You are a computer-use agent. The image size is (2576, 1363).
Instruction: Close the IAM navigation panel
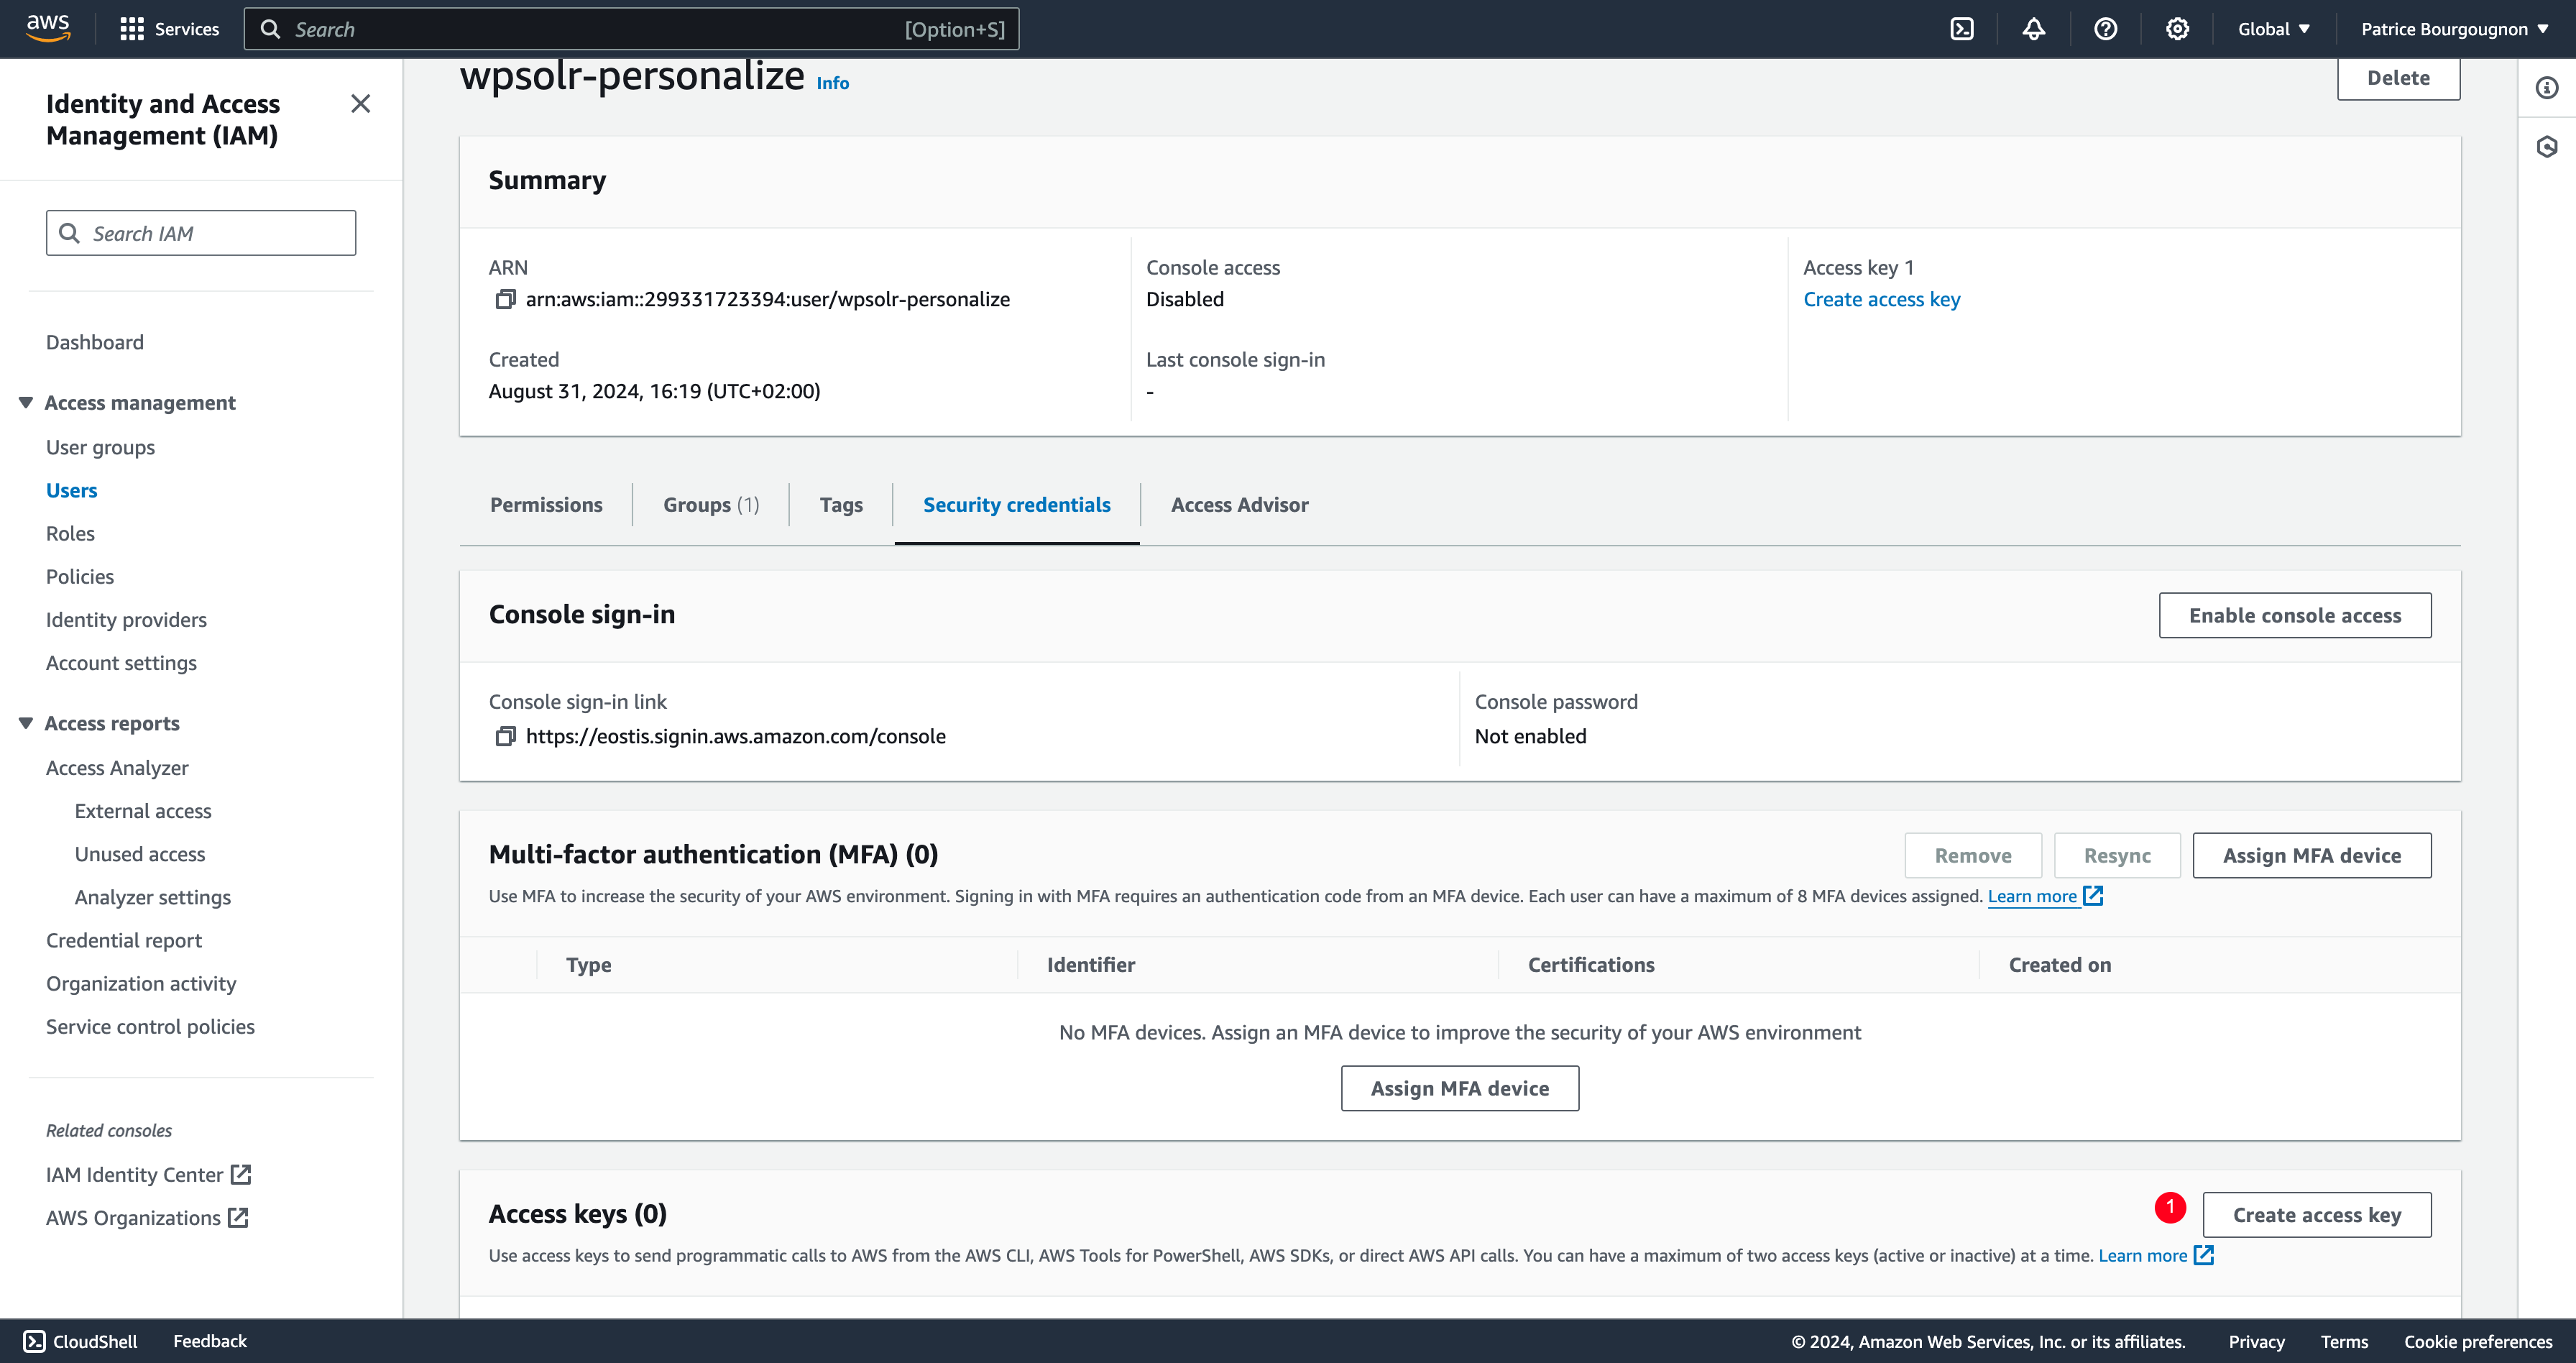[361, 104]
